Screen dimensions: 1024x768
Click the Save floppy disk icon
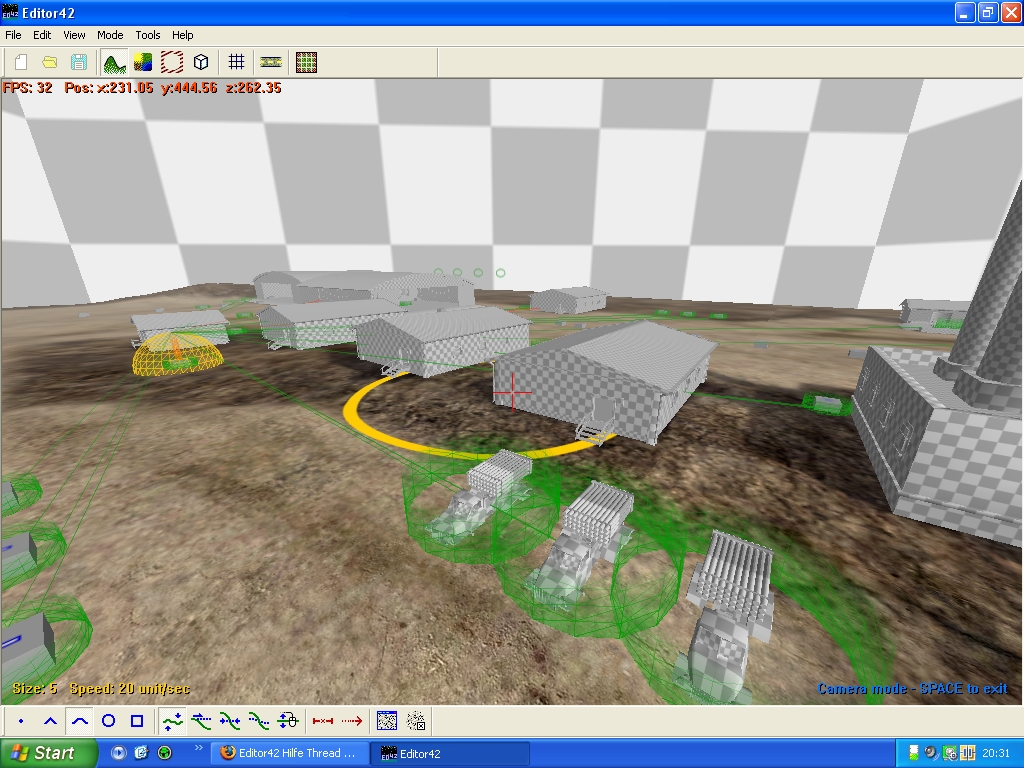(79, 62)
